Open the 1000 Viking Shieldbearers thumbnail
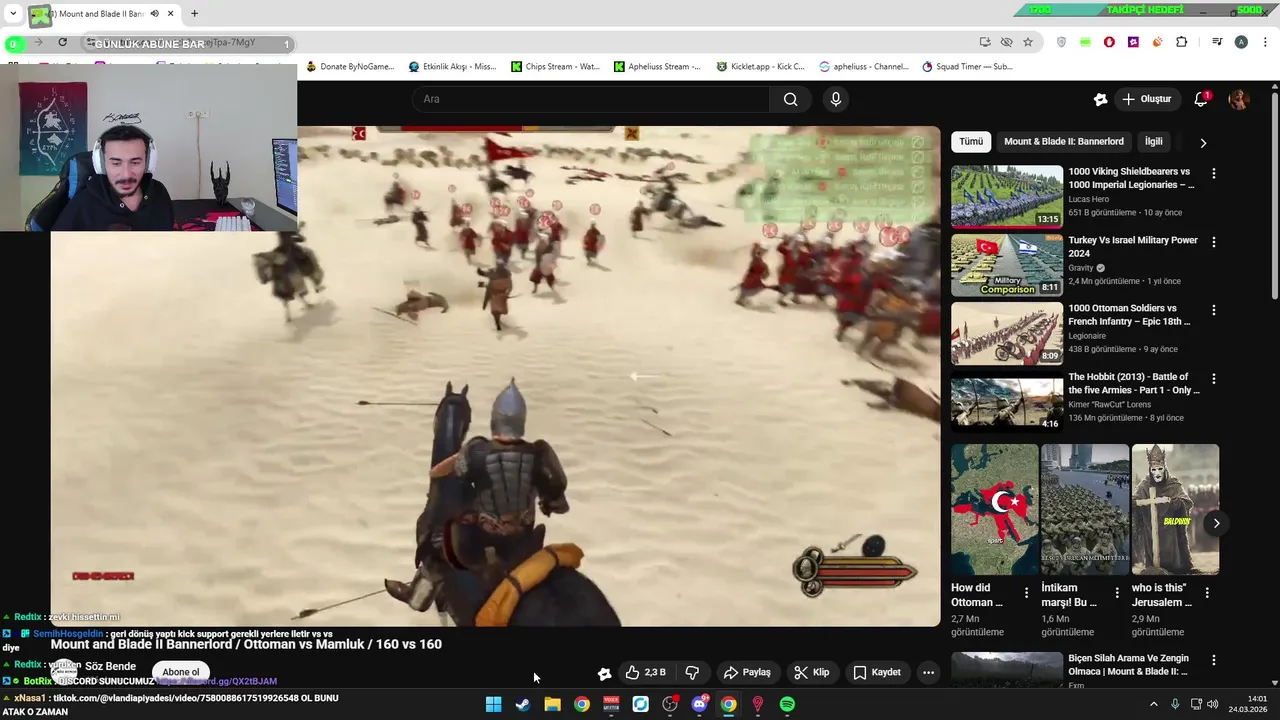The image size is (1280, 720). click(x=1007, y=197)
